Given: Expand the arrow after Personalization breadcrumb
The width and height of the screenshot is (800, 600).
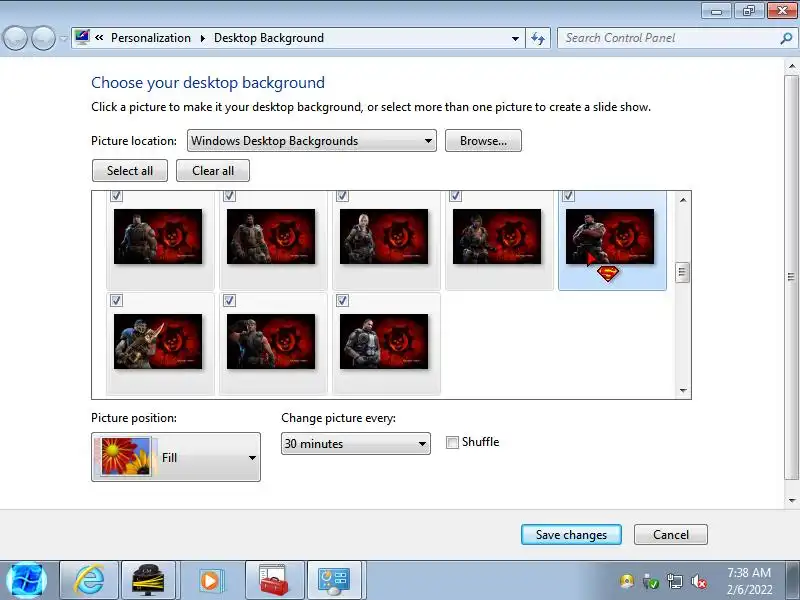Looking at the screenshot, I should click(x=203, y=38).
